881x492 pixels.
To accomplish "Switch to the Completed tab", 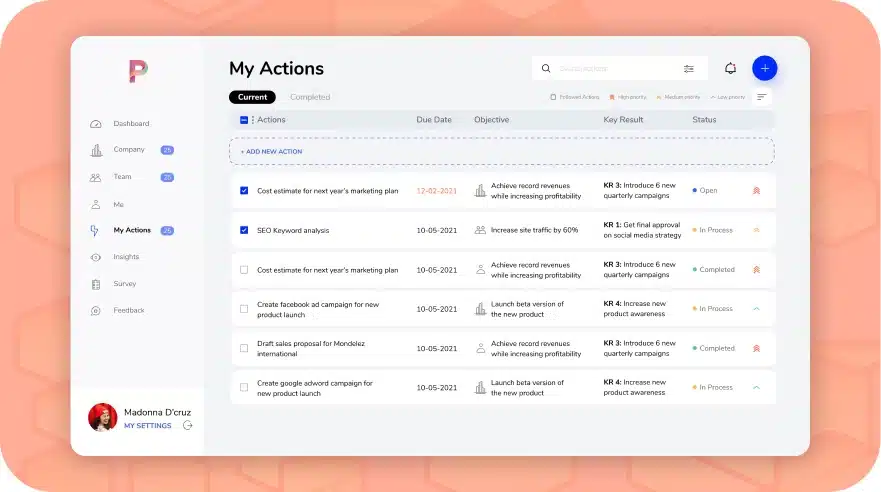I will pyautogui.click(x=310, y=97).
